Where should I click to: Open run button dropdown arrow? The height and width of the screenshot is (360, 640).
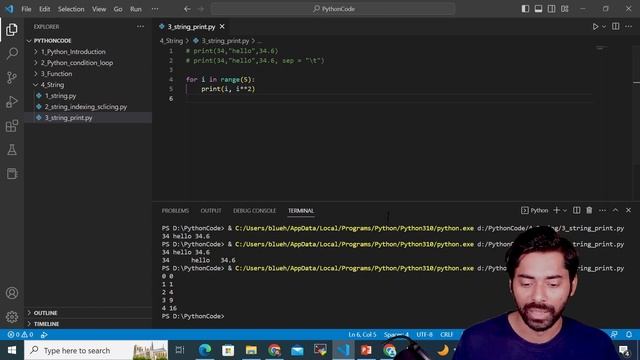pos(604,27)
